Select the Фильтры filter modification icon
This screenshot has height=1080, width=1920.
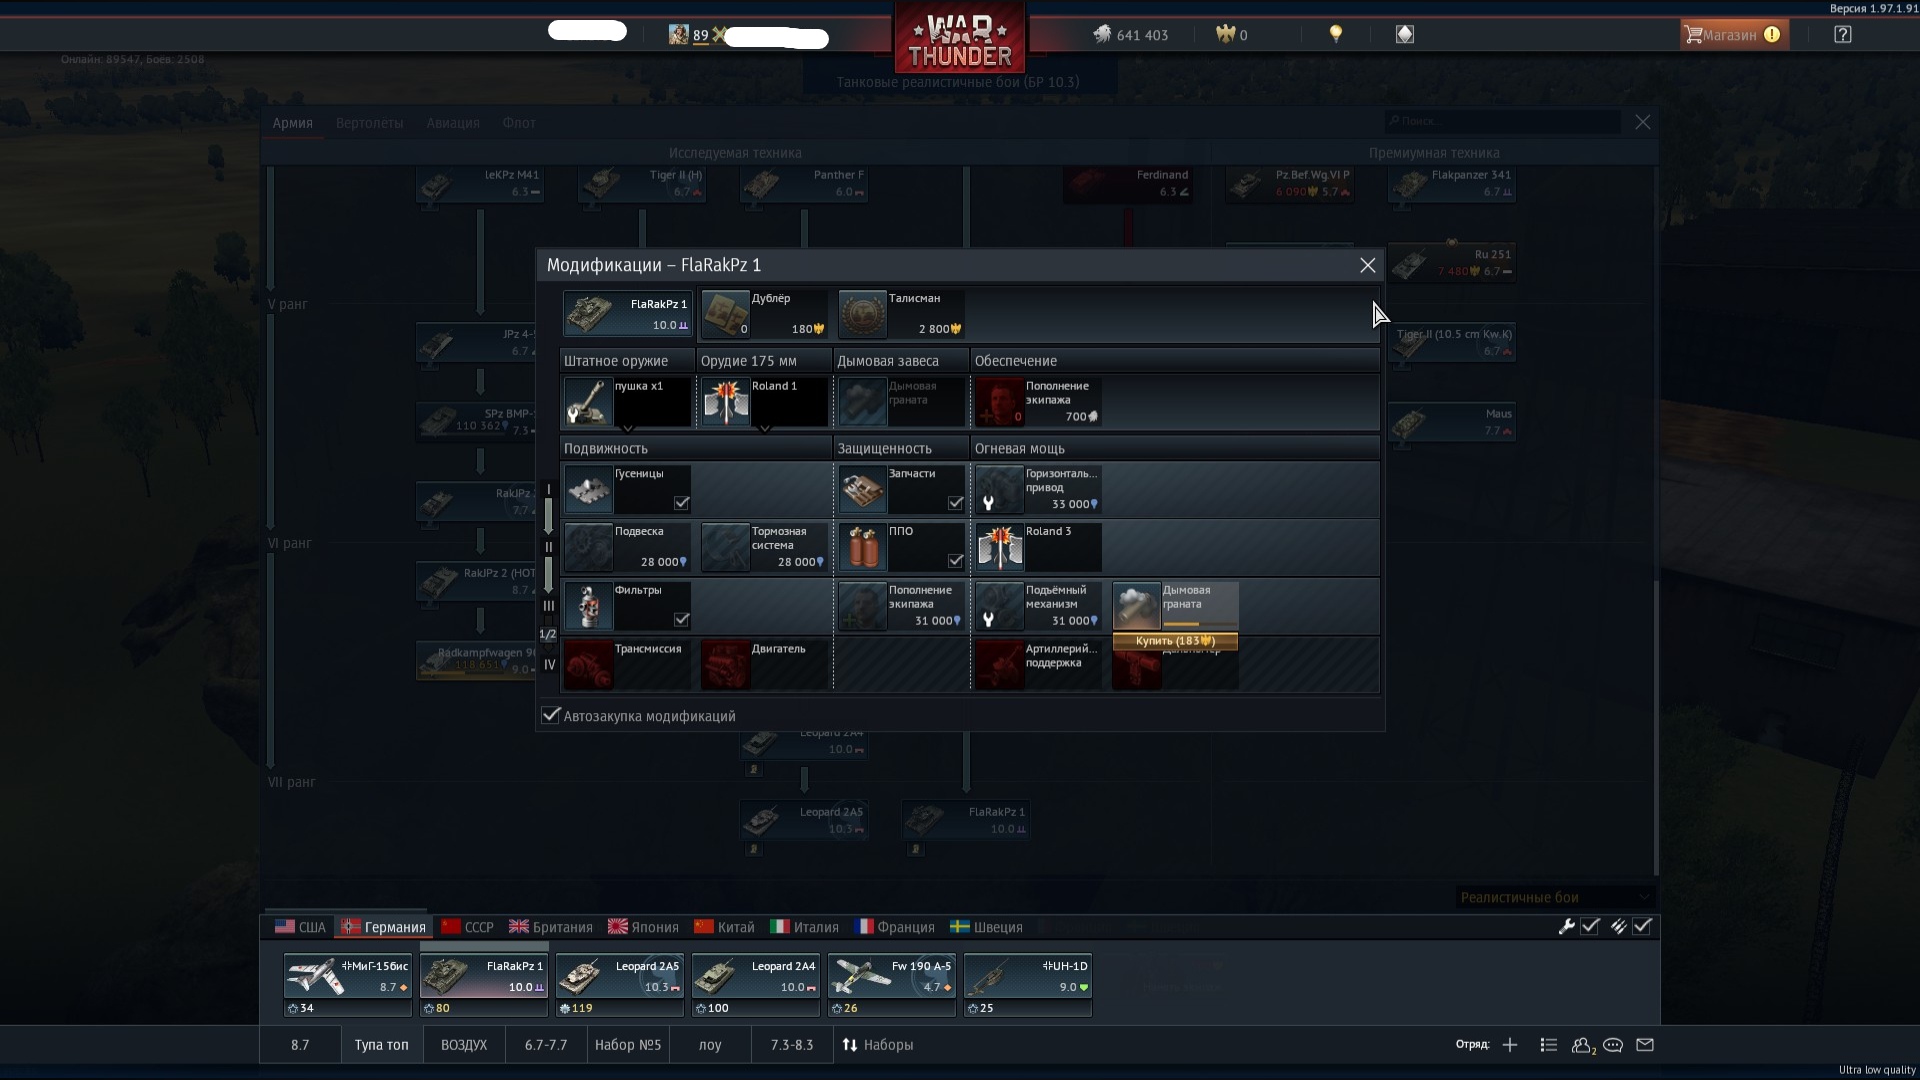[589, 607]
